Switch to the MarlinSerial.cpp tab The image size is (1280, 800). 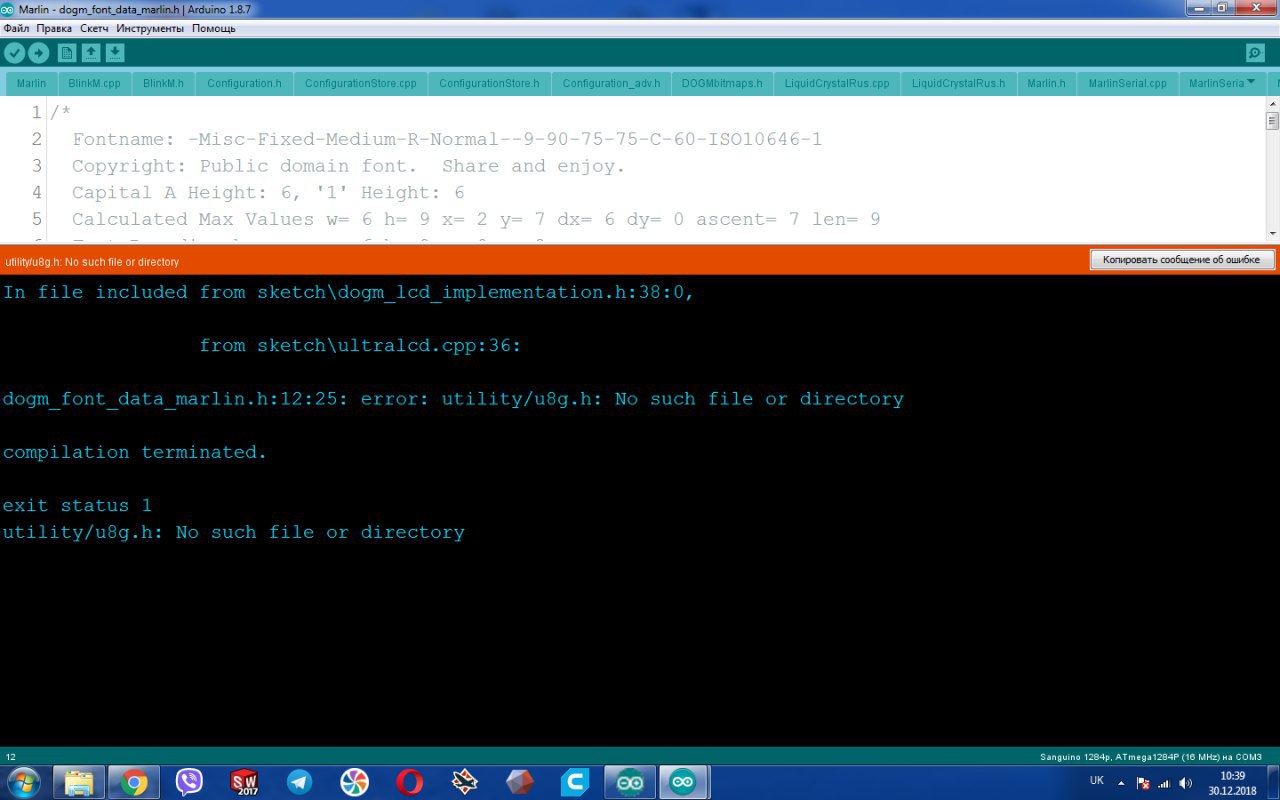pos(1127,83)
